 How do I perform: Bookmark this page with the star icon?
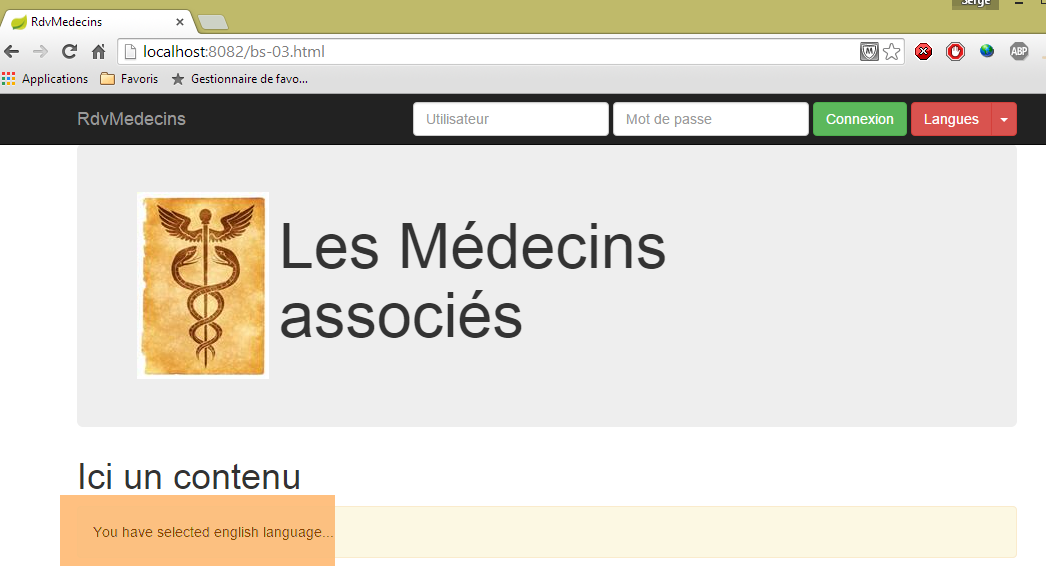[892, 51]
